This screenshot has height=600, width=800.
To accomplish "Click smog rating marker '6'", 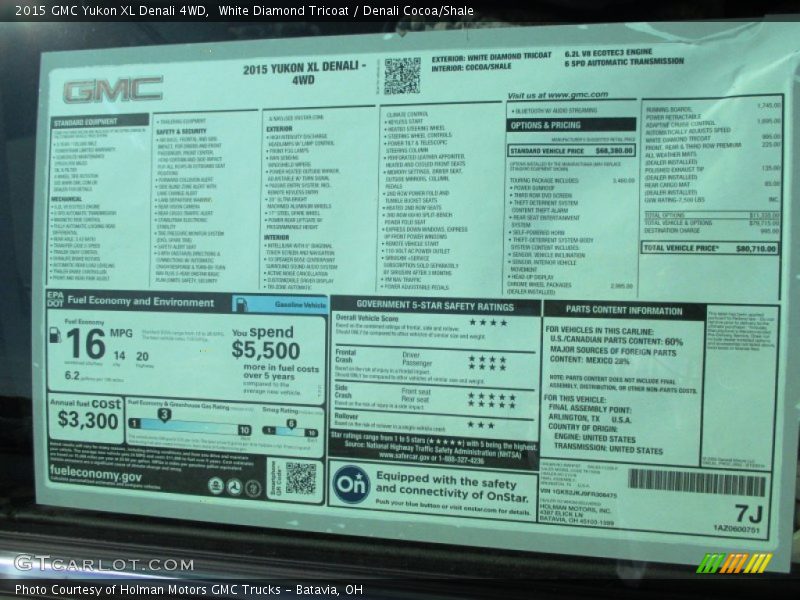I will 291,423.
